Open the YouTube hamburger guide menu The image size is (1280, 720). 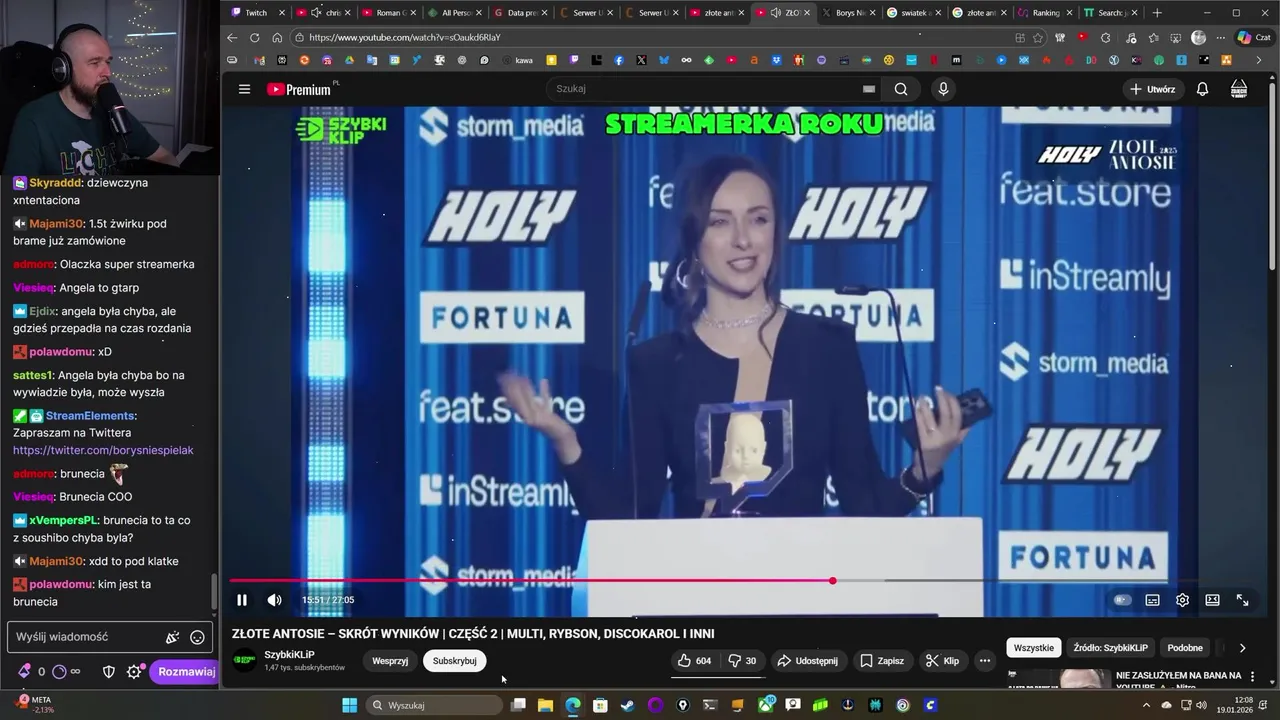244,89
